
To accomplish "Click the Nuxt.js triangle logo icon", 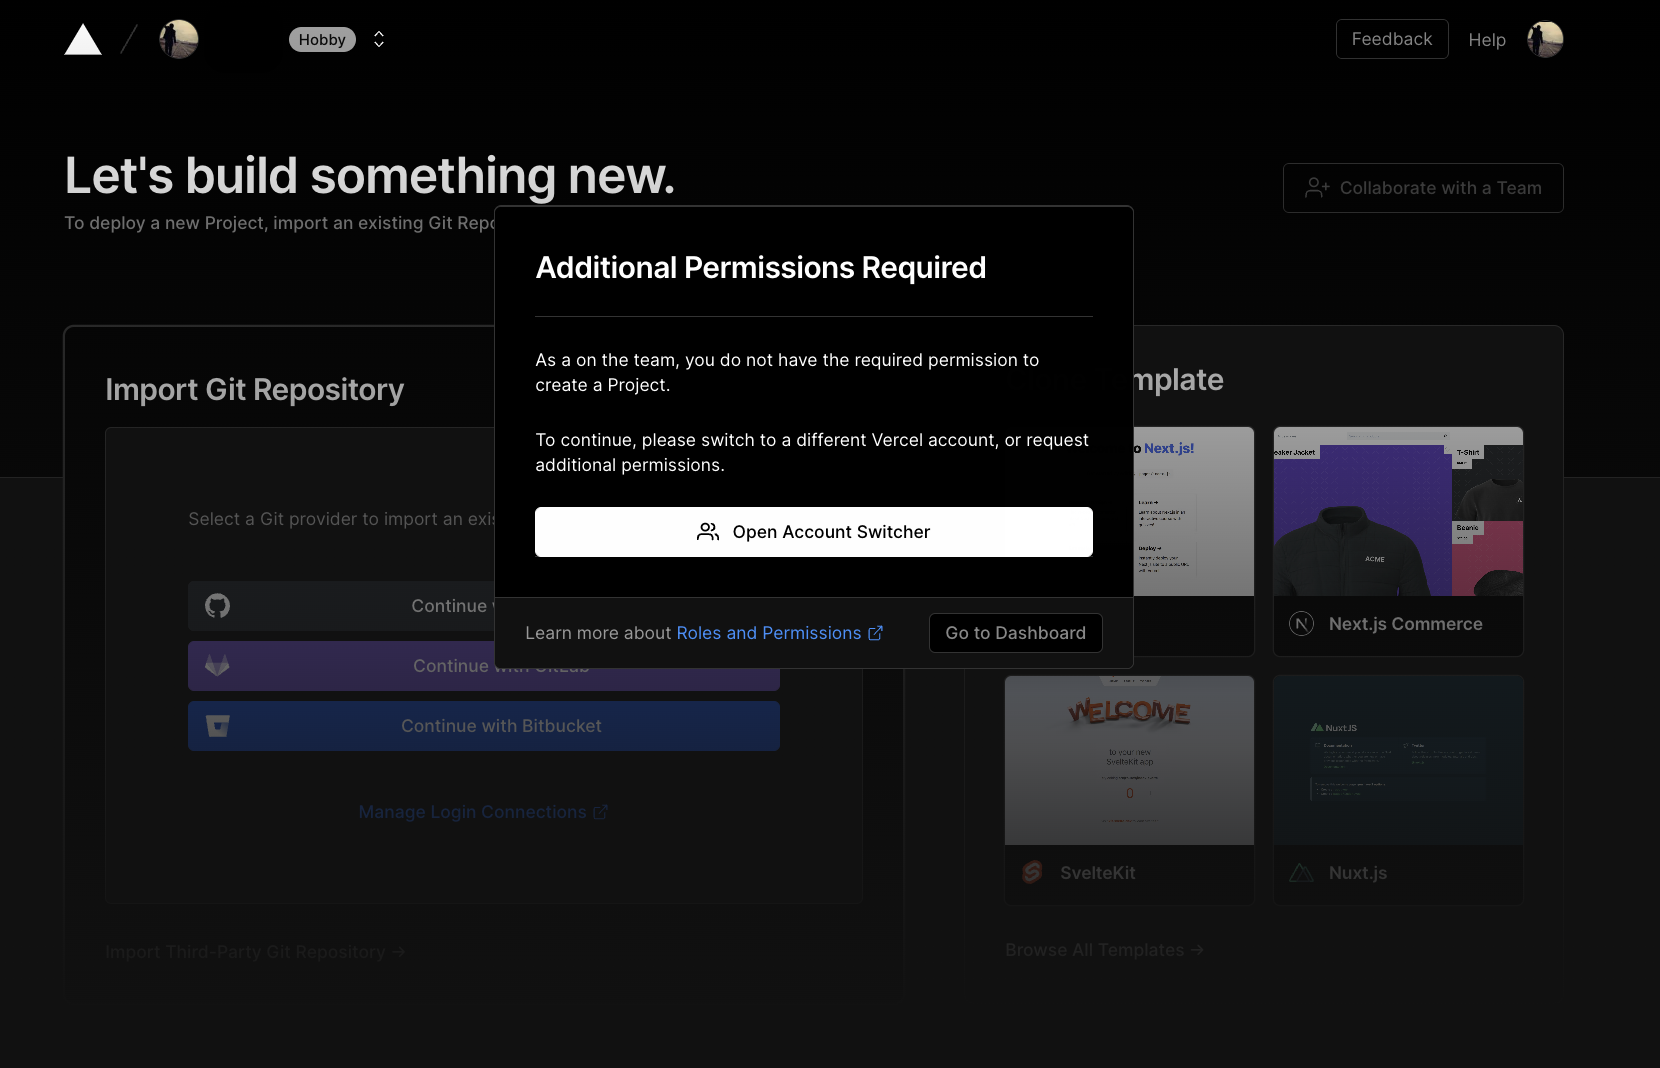I will click(x=1302, y=872).
